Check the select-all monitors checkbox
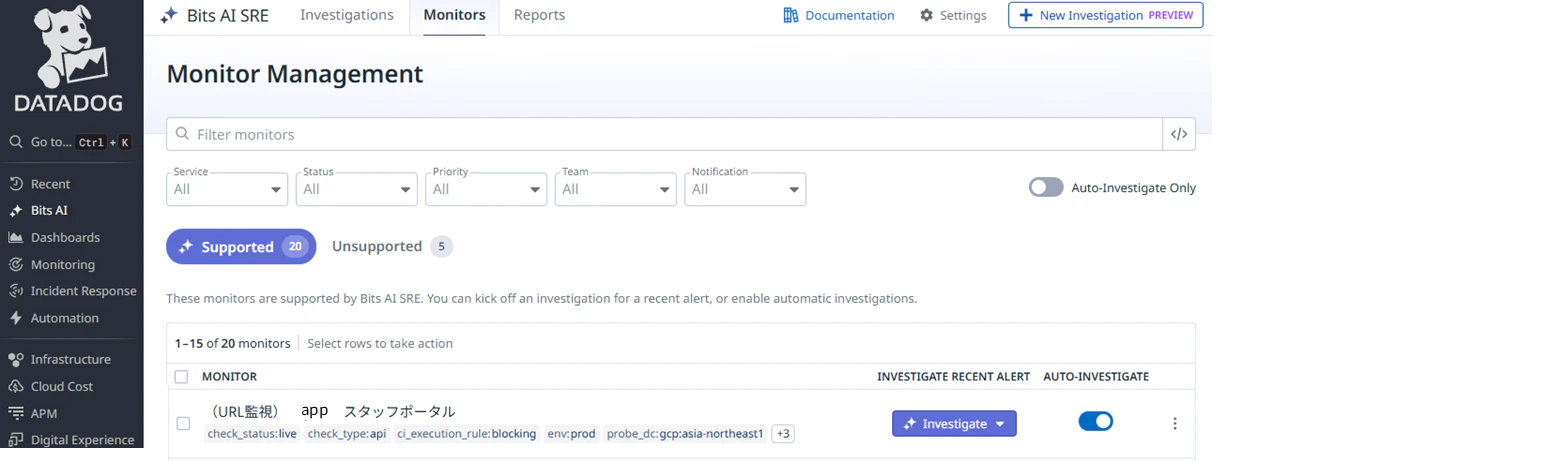The height and width of the screenshot is (461, 1545). pyautogui.click(x=181, y=377)
